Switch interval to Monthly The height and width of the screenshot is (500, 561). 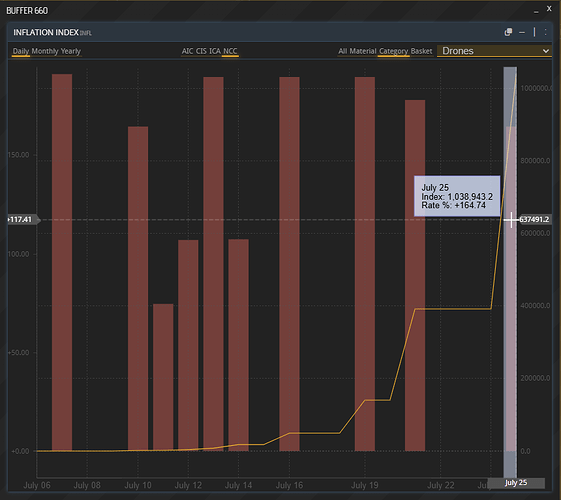click(45, 51)
